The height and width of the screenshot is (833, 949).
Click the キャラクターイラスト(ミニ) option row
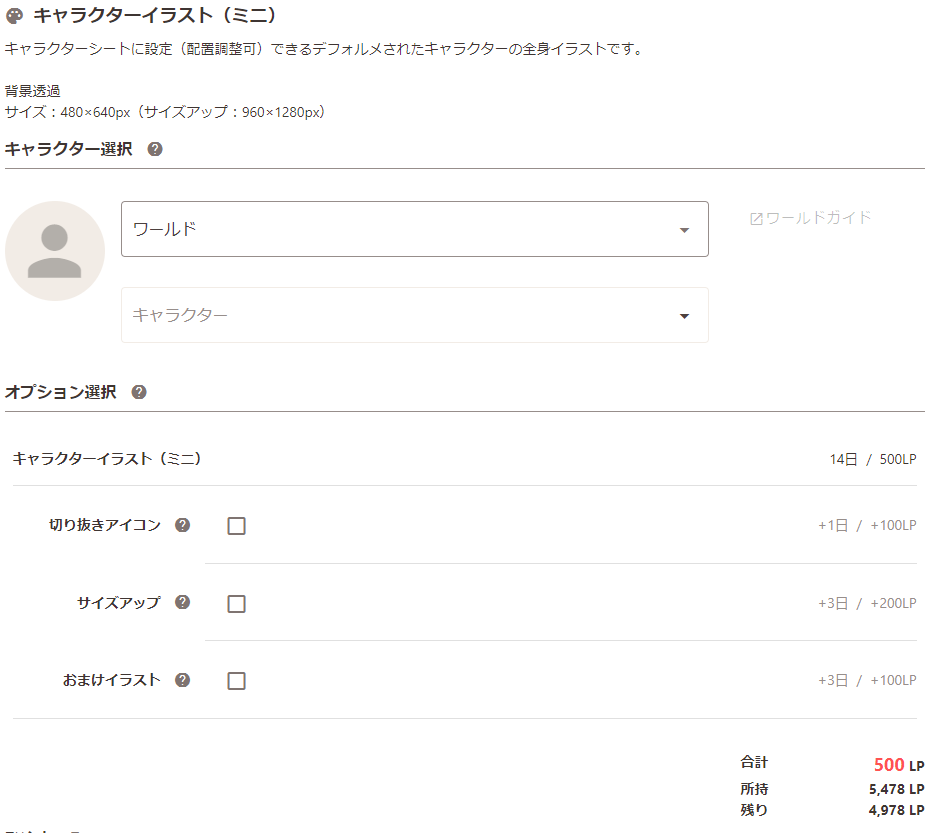pos(465,459)
